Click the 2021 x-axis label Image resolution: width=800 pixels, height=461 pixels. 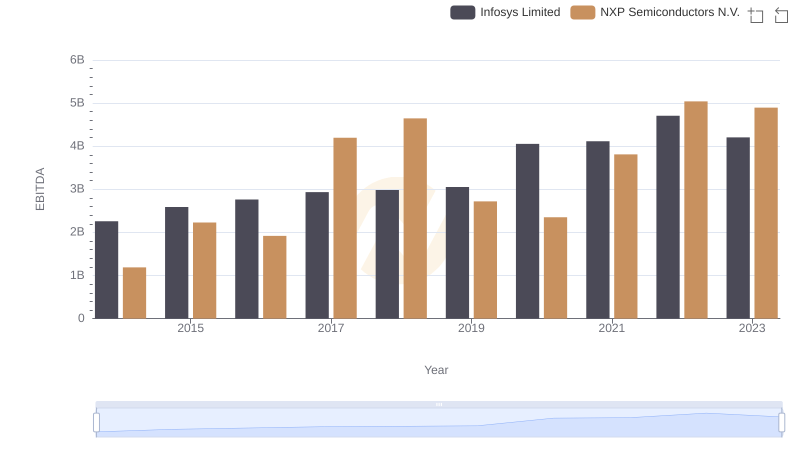611,328
